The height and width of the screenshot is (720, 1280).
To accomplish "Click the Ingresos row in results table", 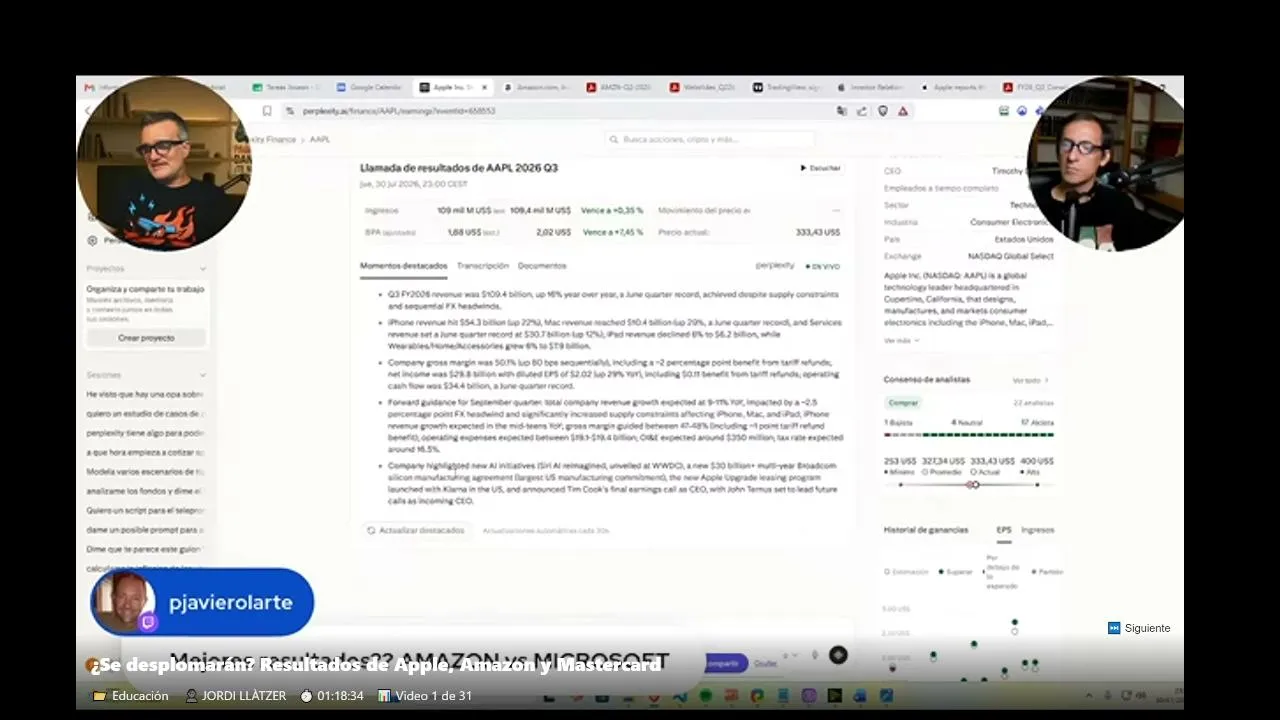I will (x=603, y=210).
